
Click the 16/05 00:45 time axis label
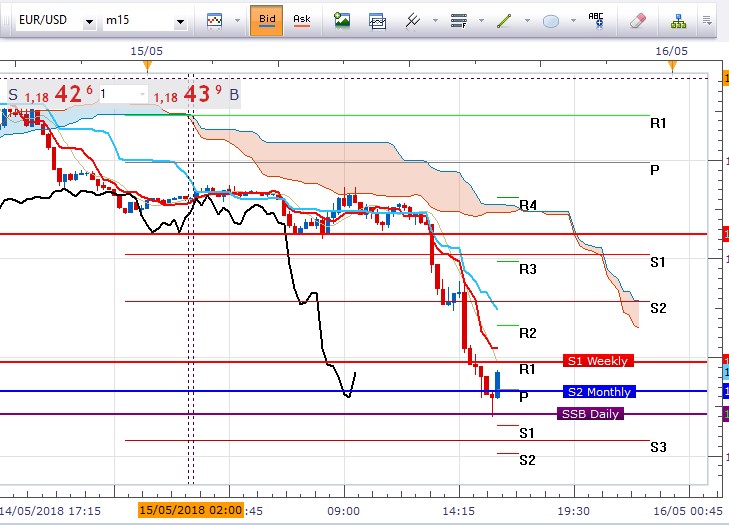pyautogui.click(x=688, y=511)
